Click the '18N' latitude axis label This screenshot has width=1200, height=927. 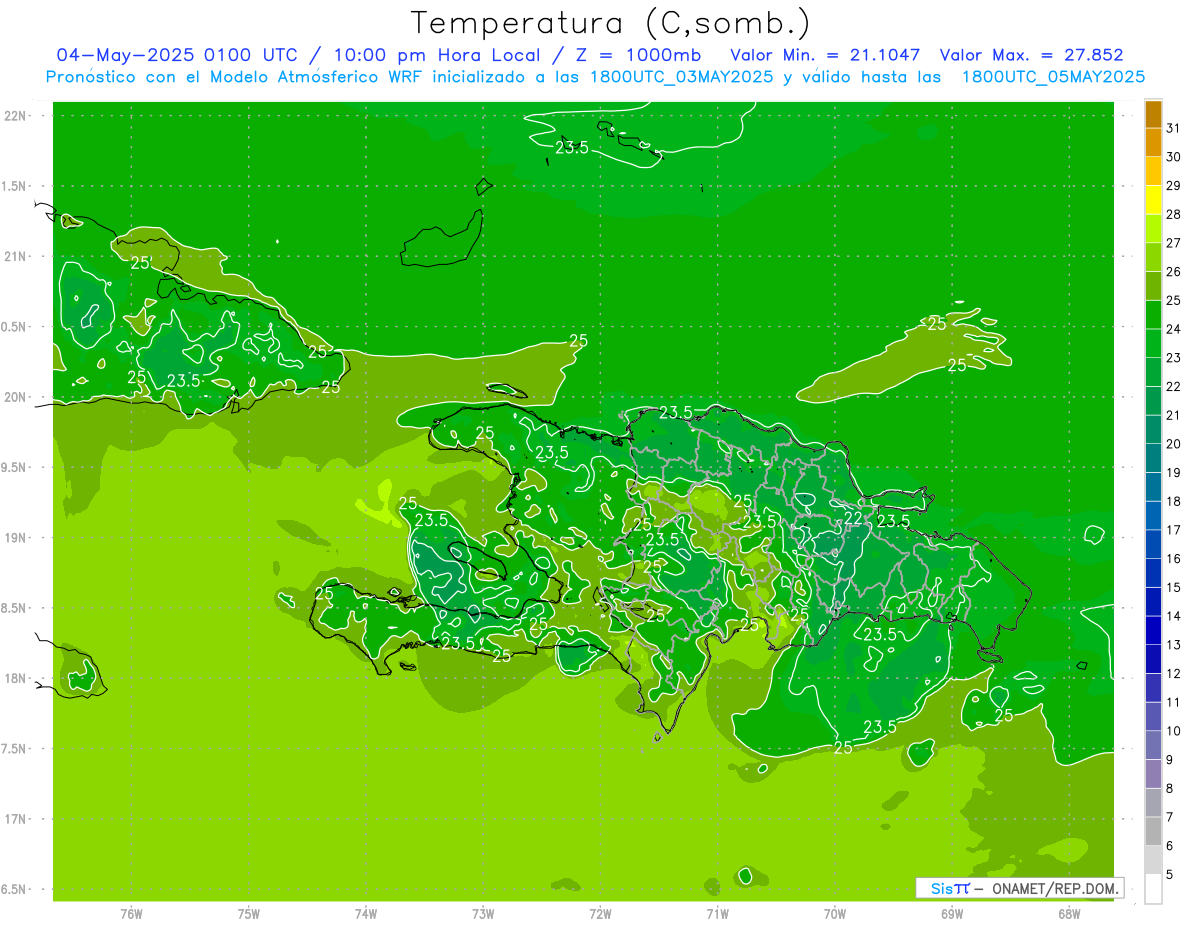point(15,679)
